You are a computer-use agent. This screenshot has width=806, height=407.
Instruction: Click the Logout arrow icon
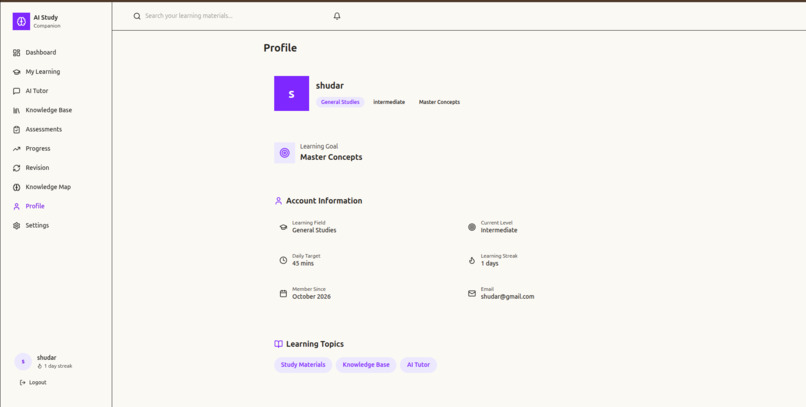[x=22, y=382]
